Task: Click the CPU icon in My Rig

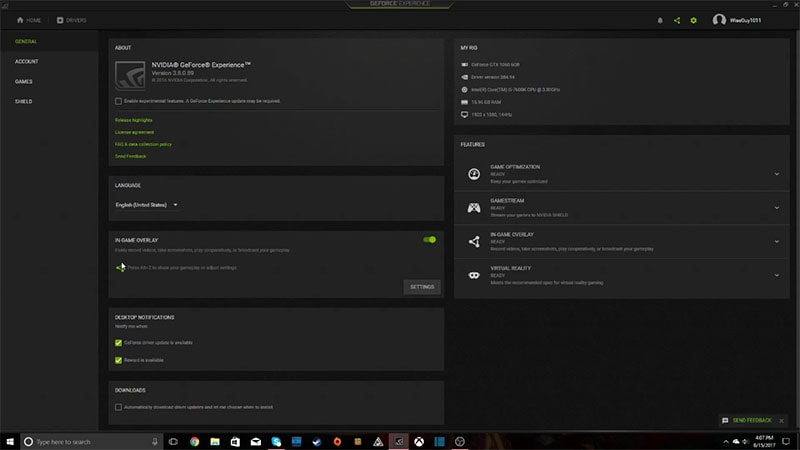Action: (464, 89)
